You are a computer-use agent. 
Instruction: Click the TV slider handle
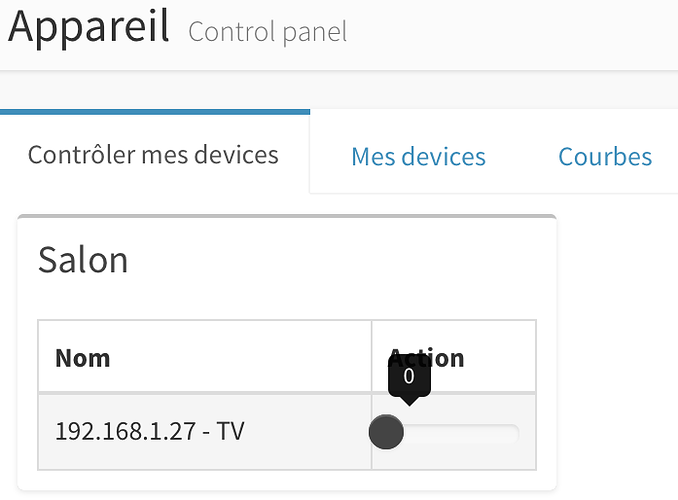386,432
